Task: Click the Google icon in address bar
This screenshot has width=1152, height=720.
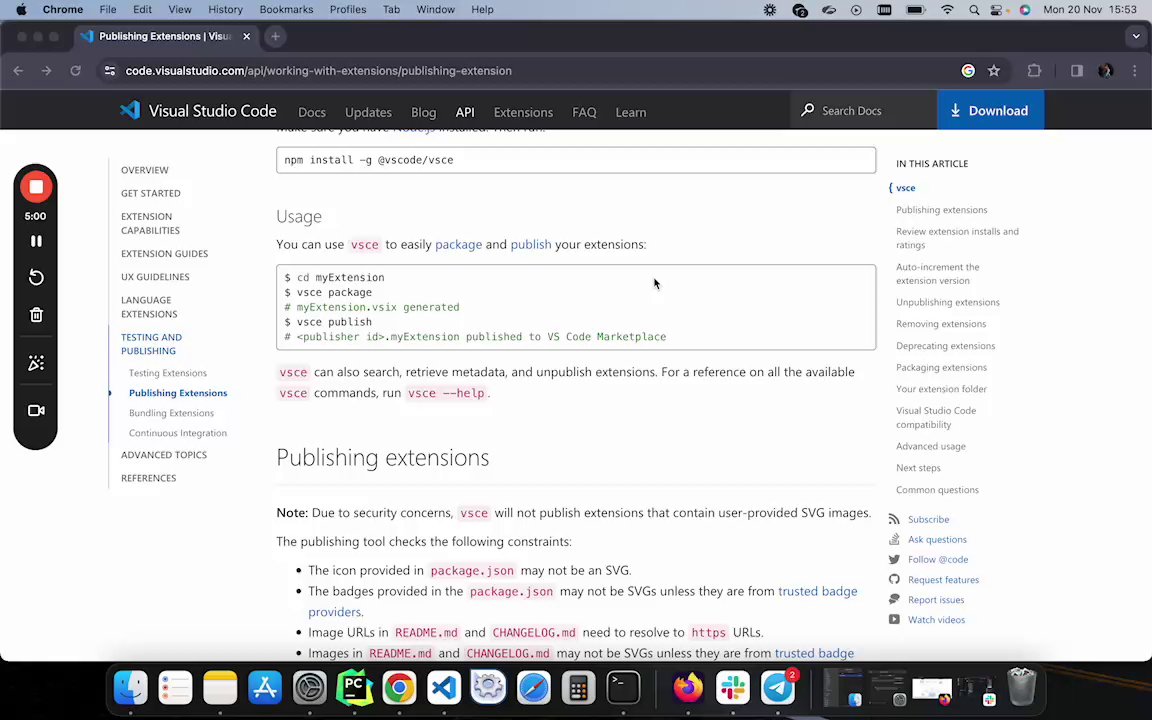Action: click(x=968, y=71)
